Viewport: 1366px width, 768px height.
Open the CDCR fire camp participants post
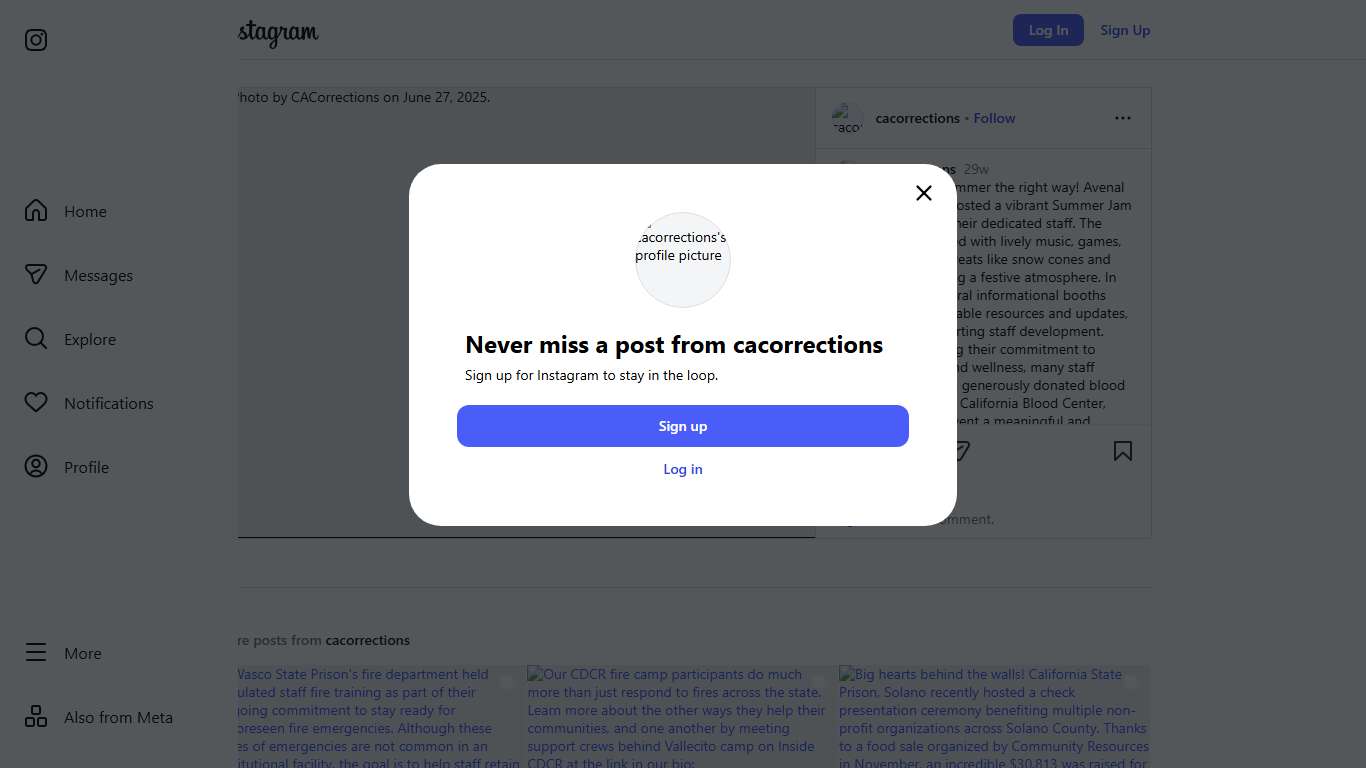tap(677, 716)
